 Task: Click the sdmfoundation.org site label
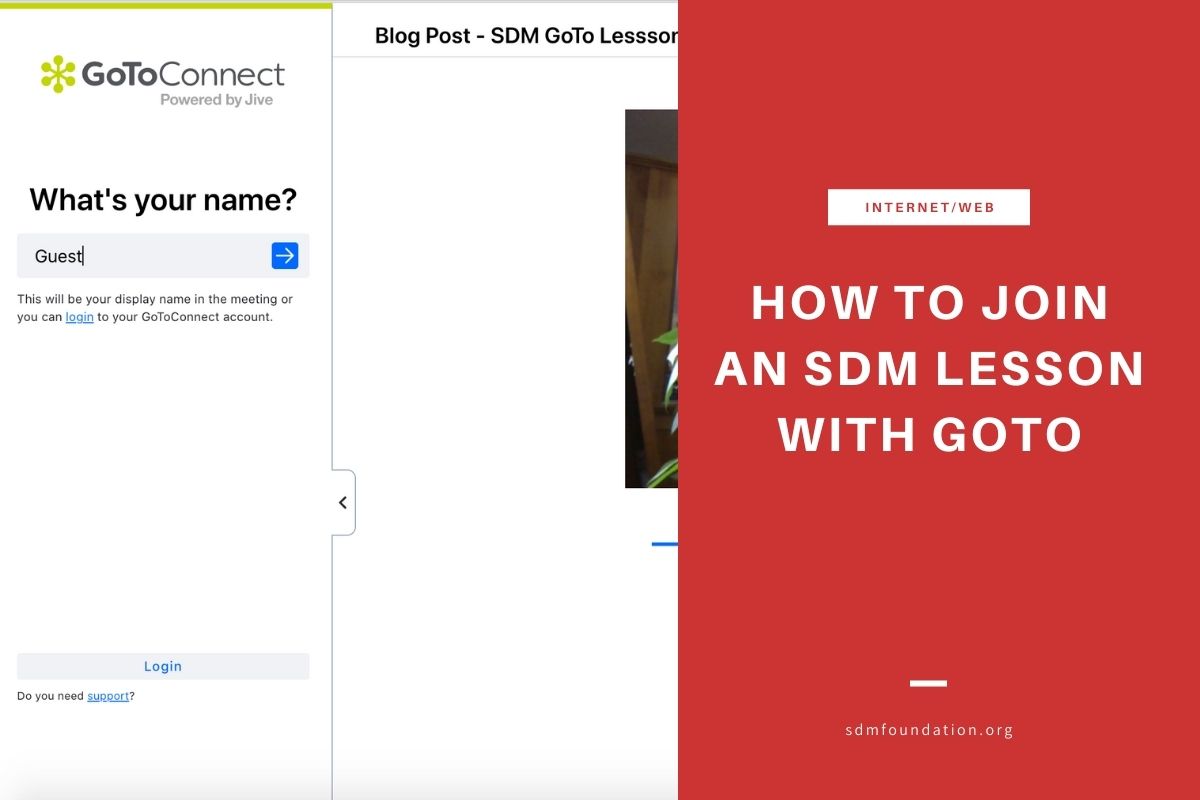929,730
